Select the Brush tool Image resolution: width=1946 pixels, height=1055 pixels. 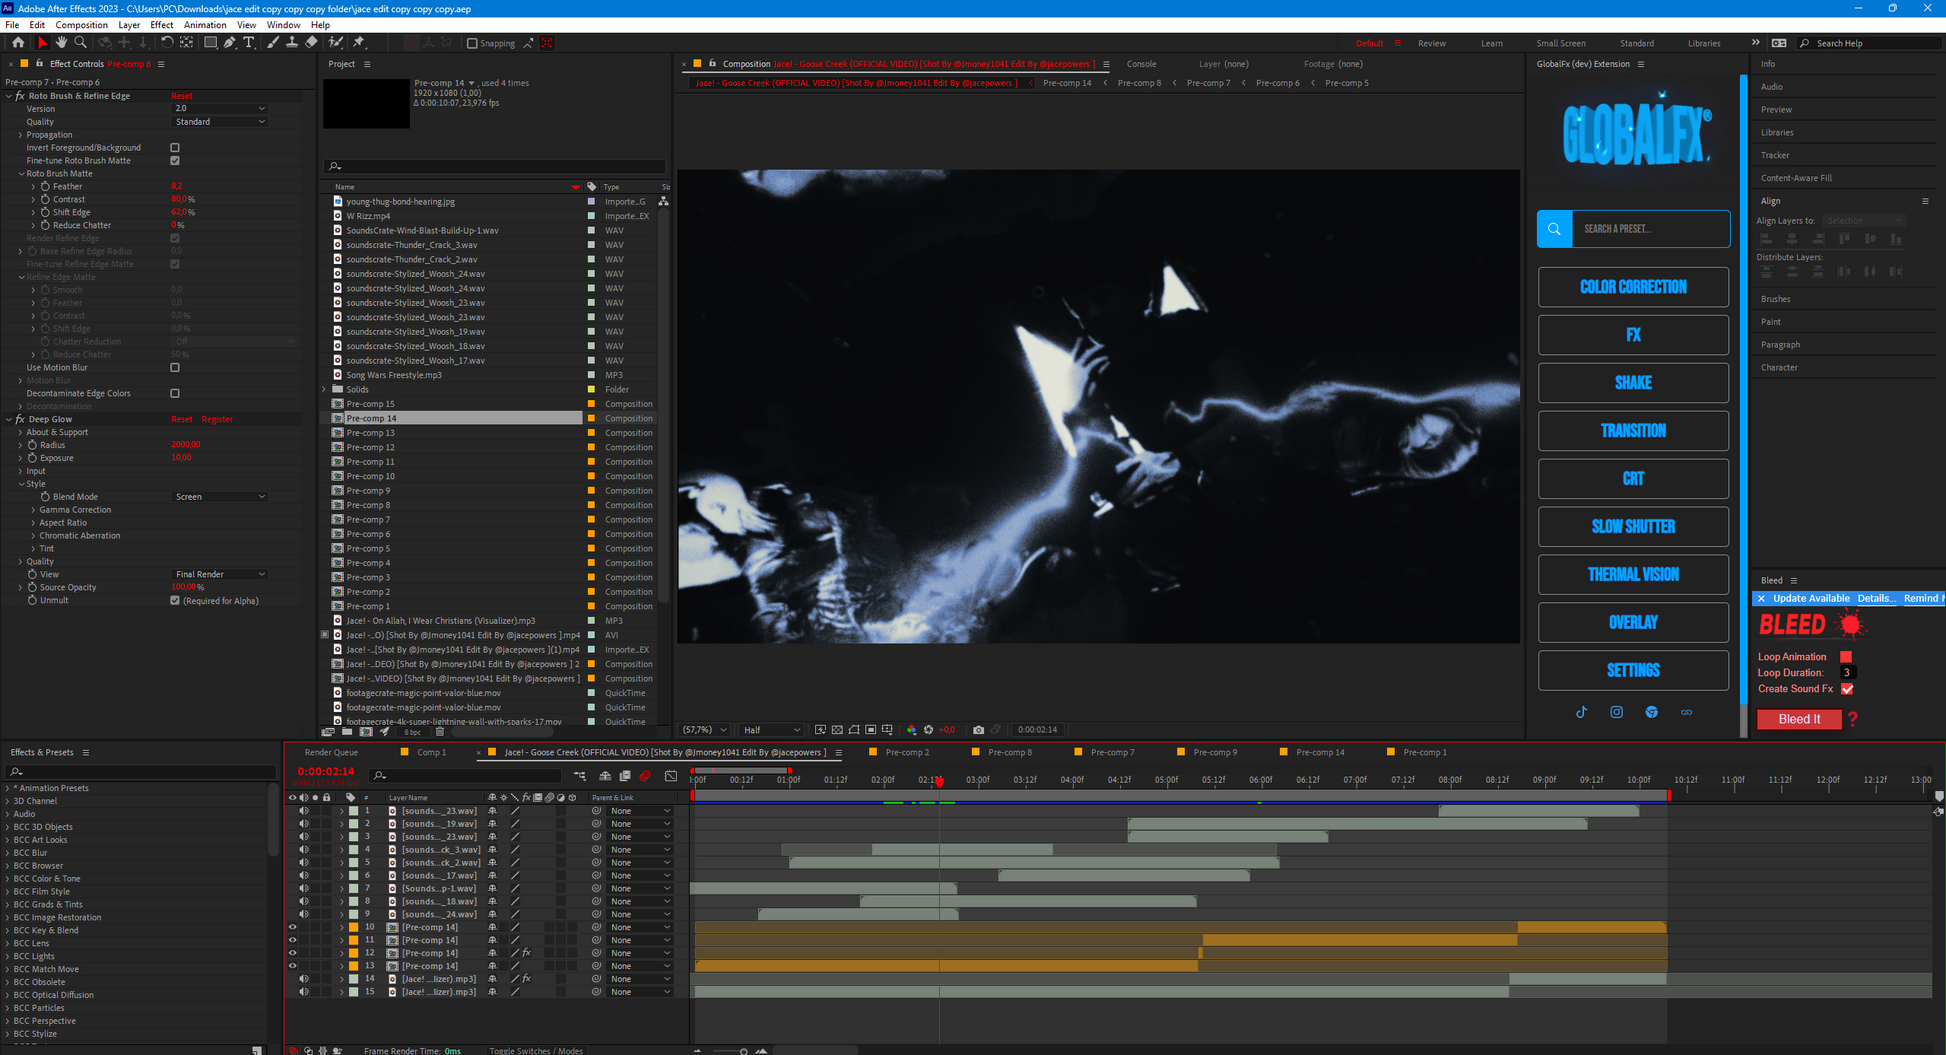[x=273, y=43]
